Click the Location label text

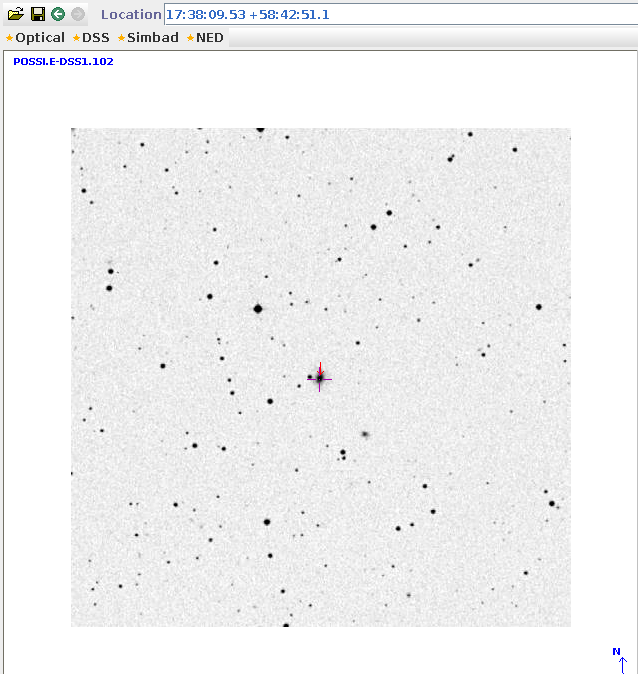click(x=131, y=15)
